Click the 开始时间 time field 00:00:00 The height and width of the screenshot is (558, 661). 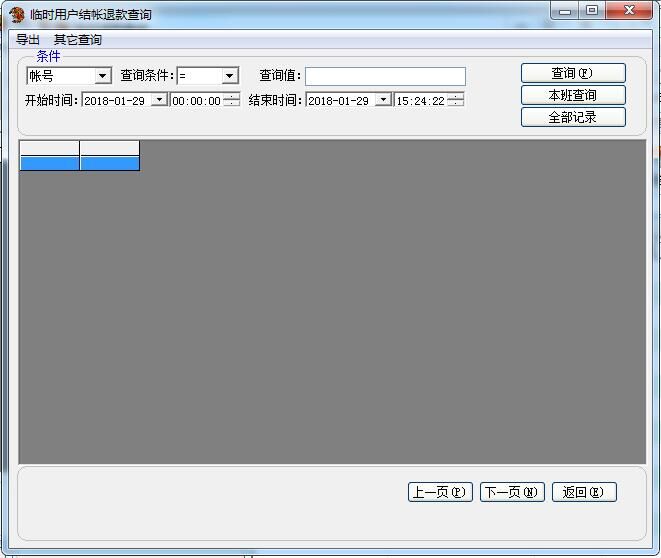196,101
